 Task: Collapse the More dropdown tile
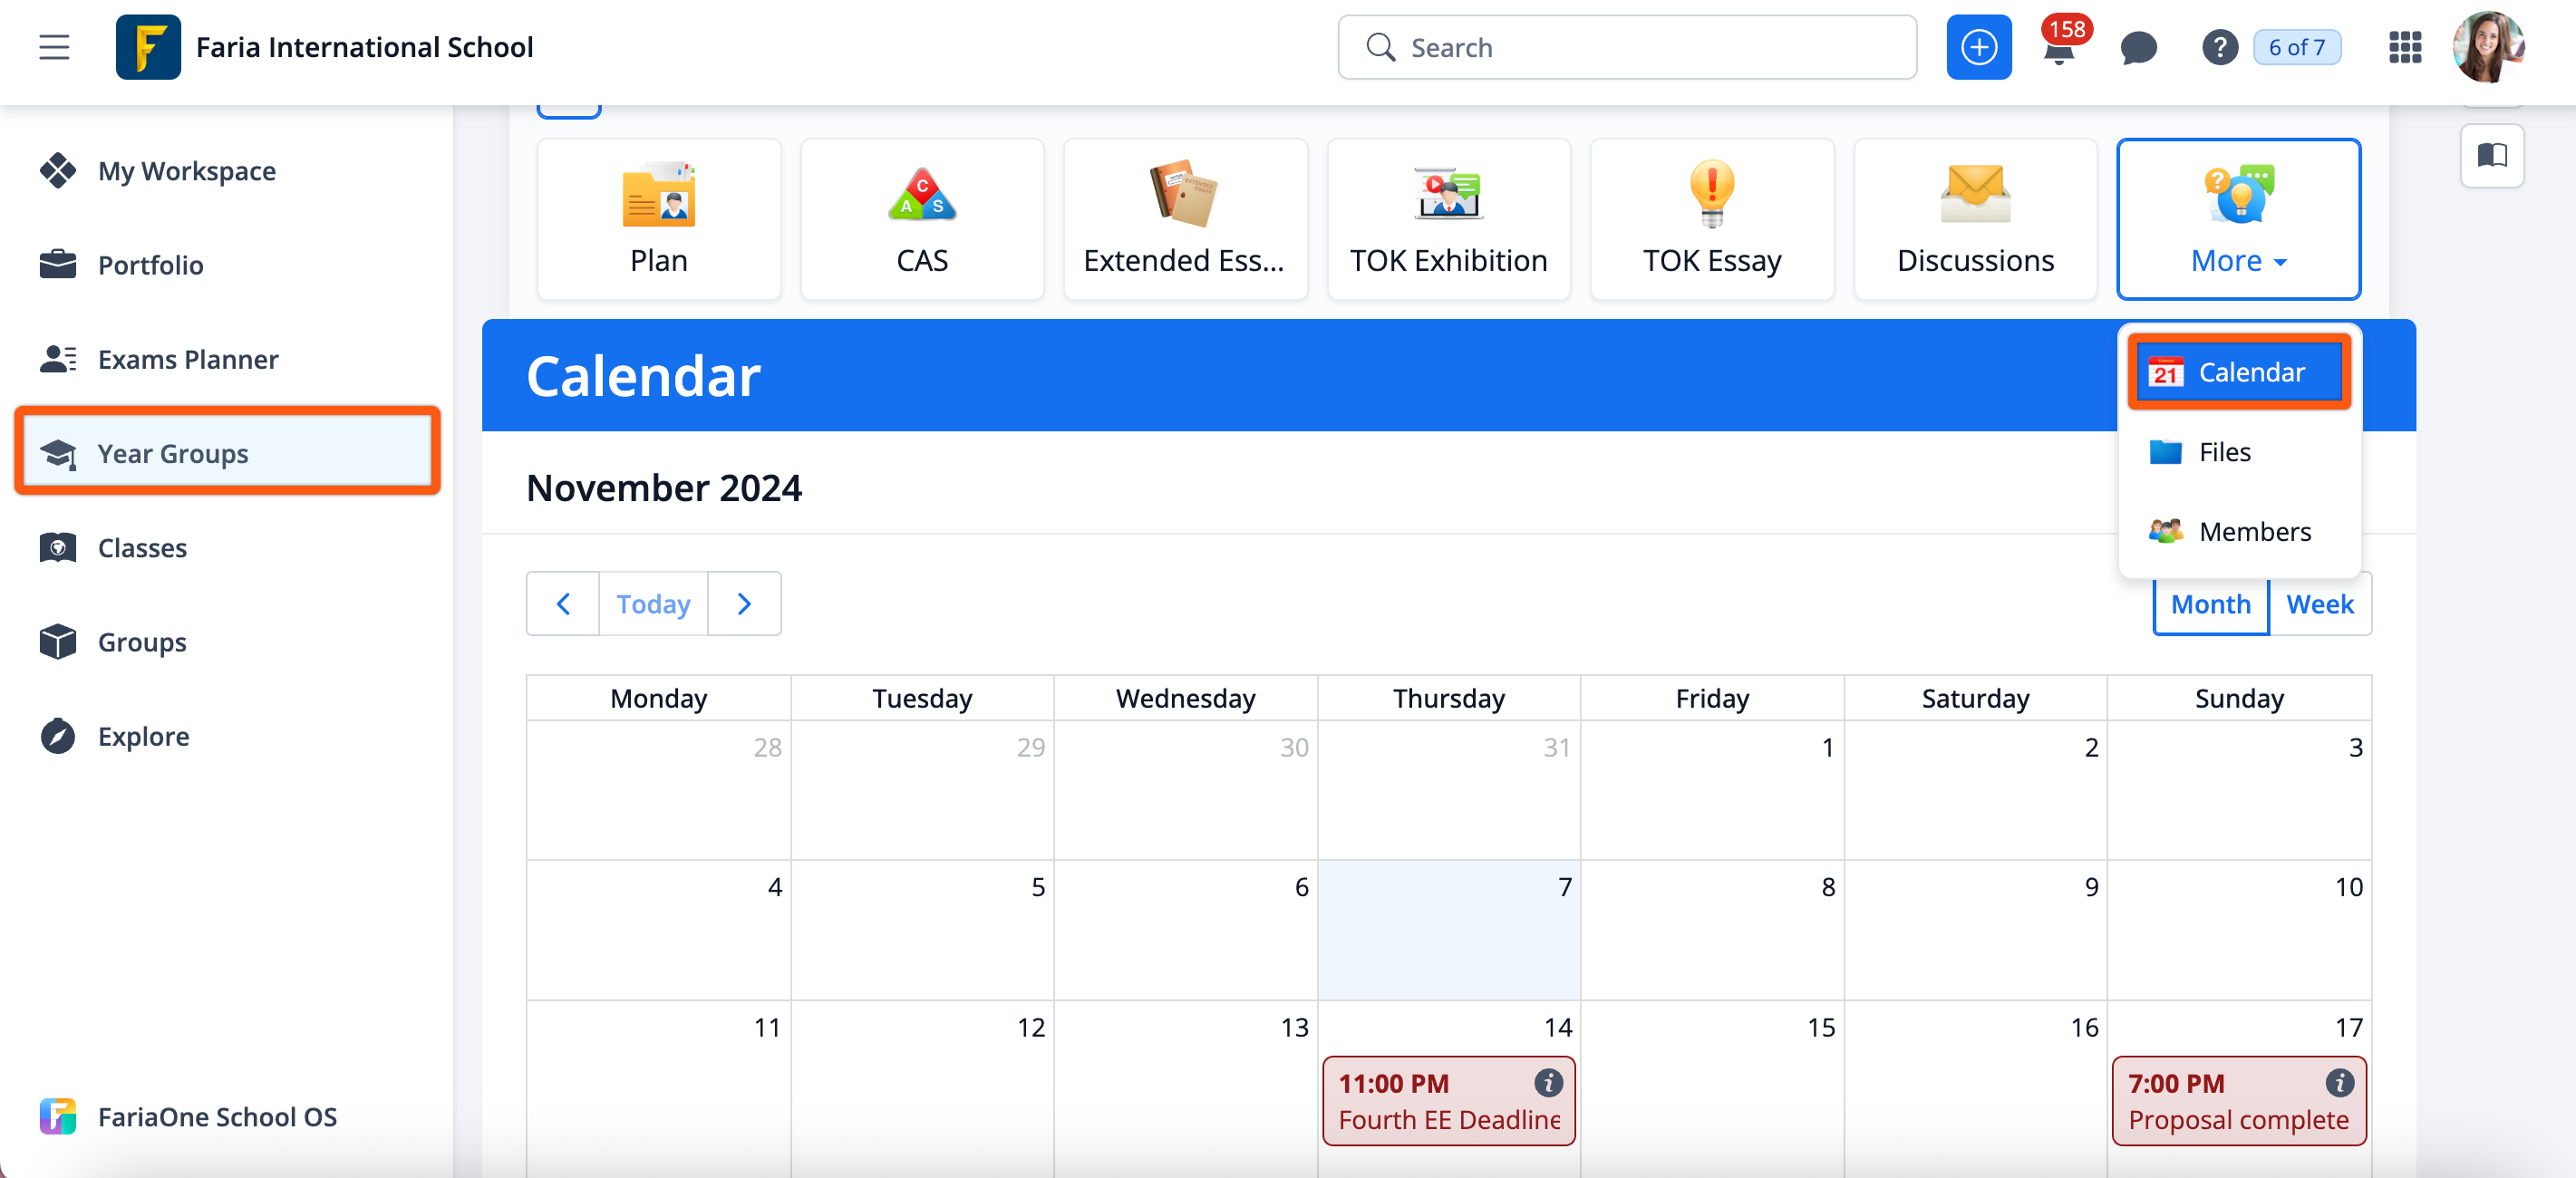tap(2238, 219)
